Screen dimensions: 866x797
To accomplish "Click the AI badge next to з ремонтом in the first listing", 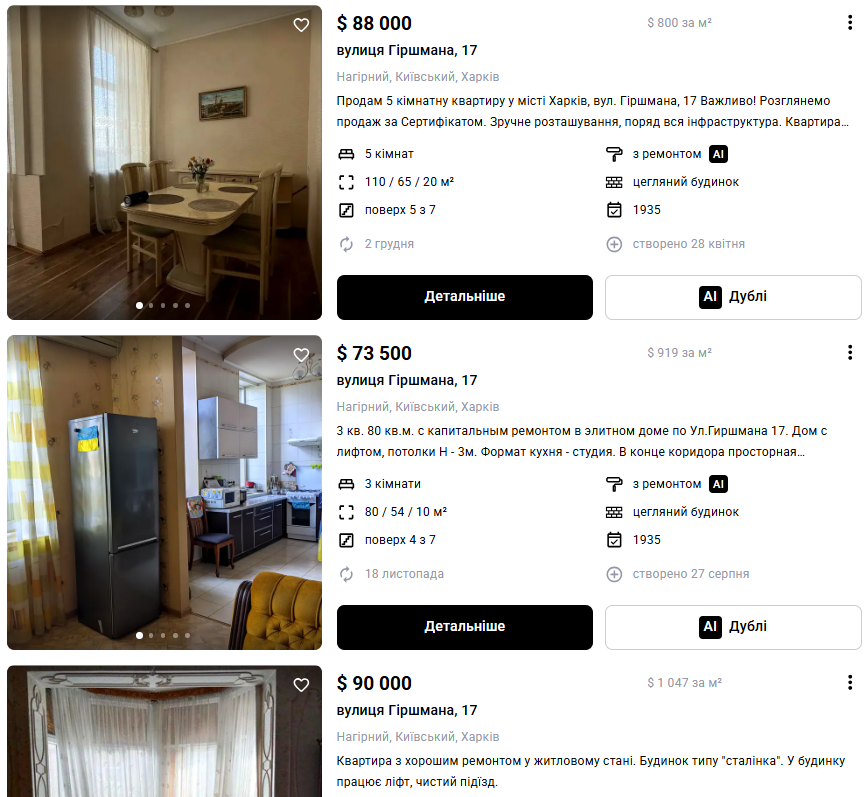I will click(718, 154).
